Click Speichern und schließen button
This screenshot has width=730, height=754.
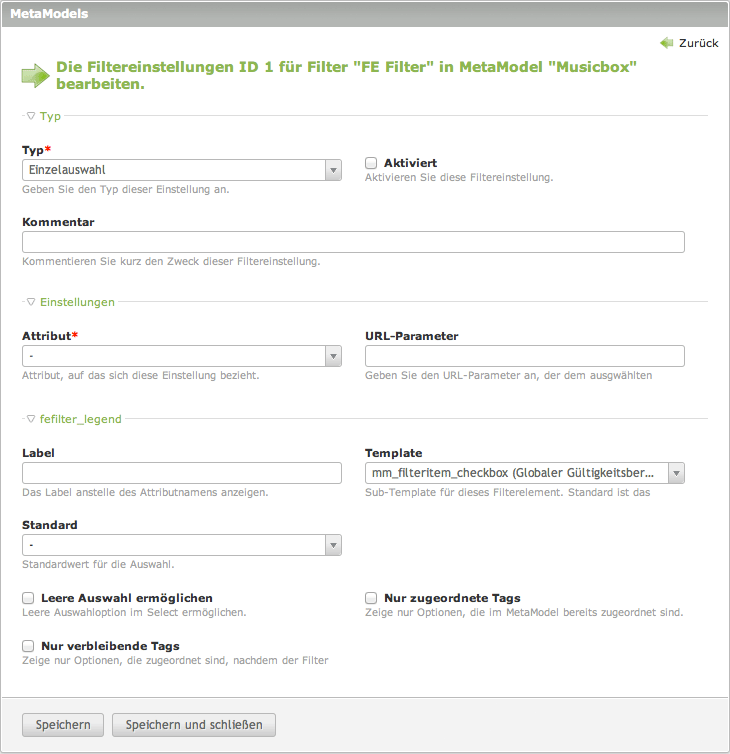(194, 725)
